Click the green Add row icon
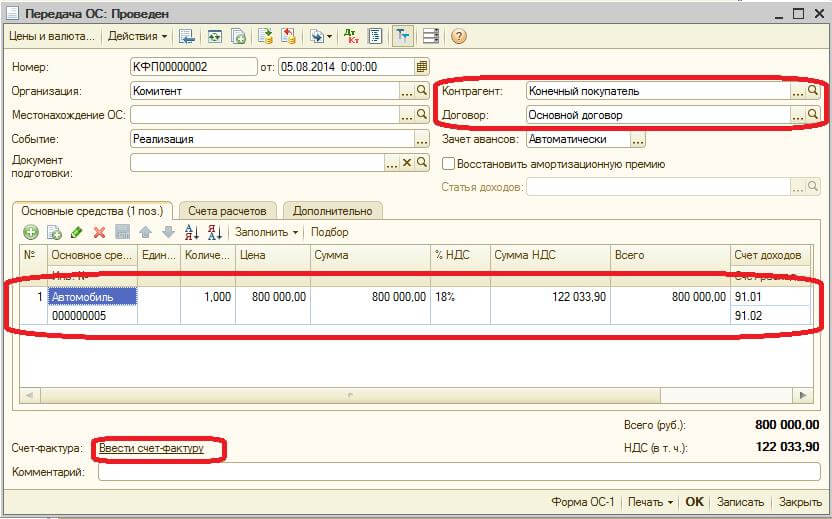This screenshot has width=832, height=519. click(31, 232)
